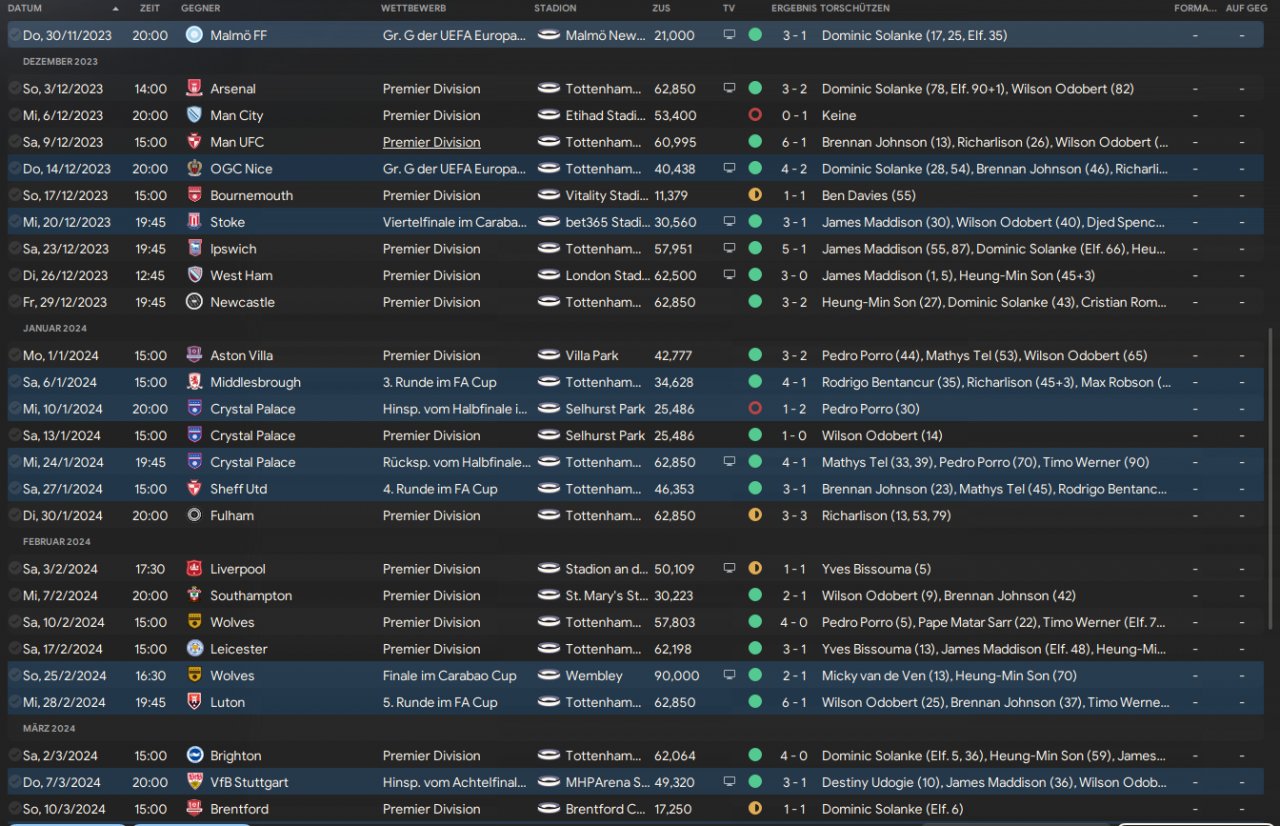The height and width of the screenshot is (826, 1280).
Task: Select the Liverpool club badge
Action: click(194, 569)
